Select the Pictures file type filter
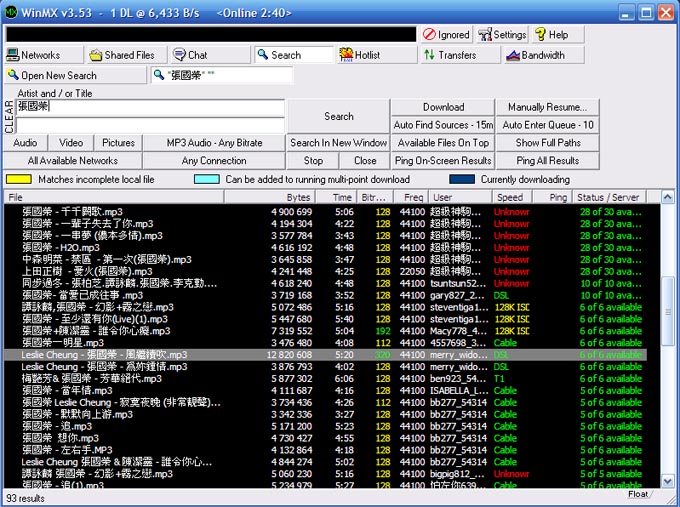The width and height of the screenshot is (680, 507). point(118,143)
